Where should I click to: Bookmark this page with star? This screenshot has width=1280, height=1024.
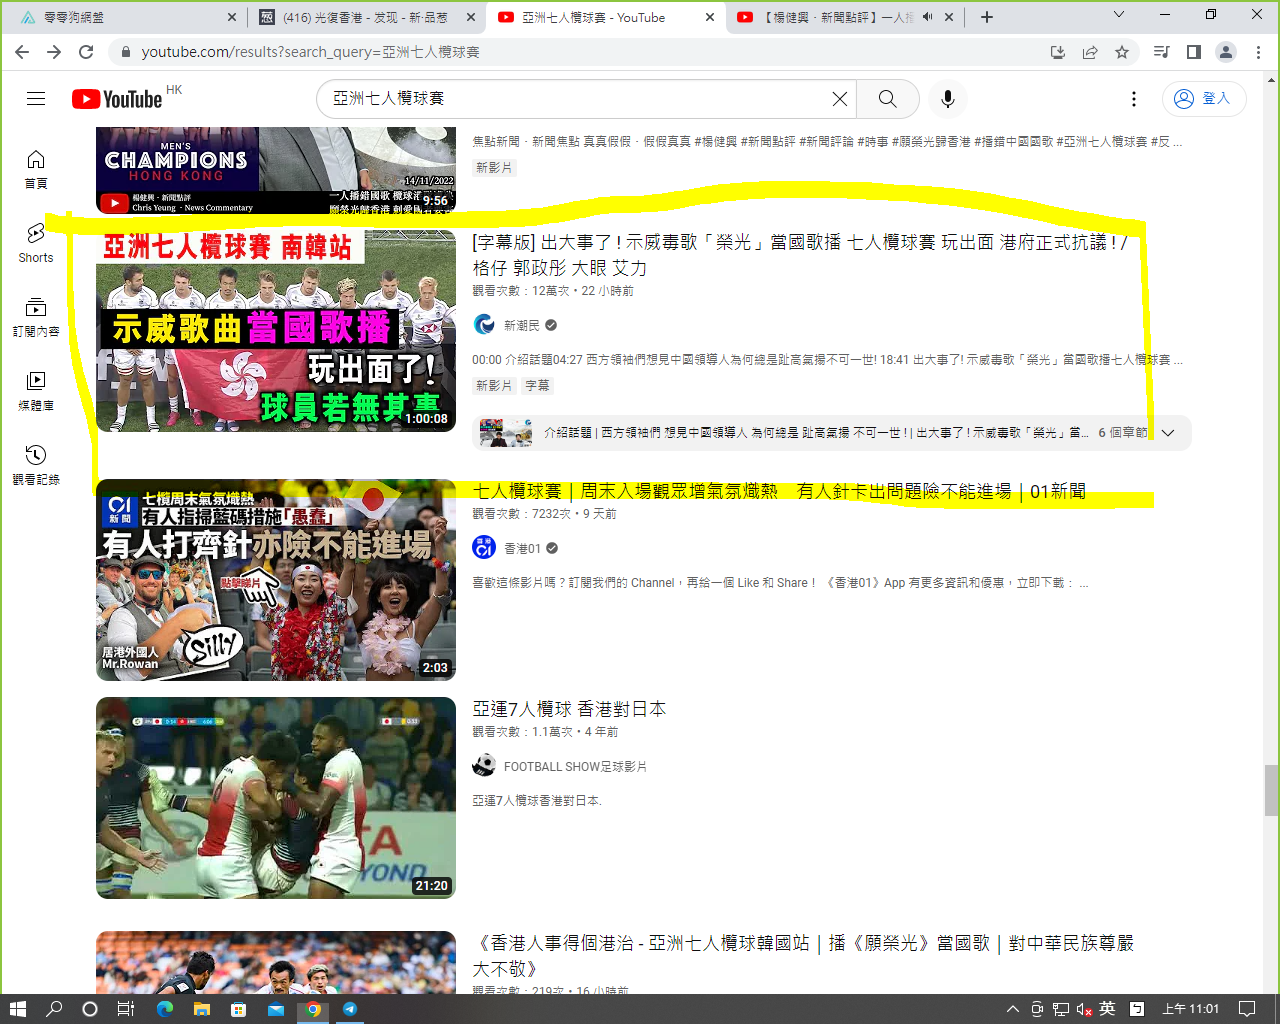point(1122,52)
